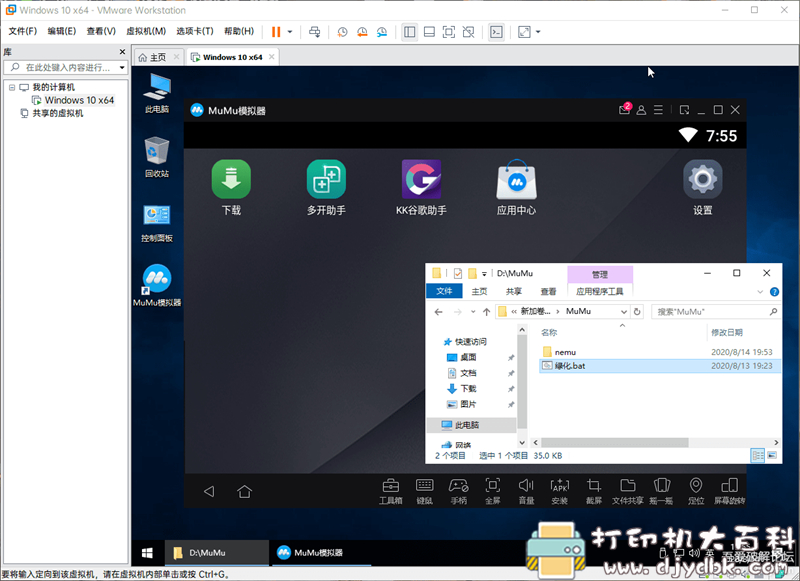800x581 pixels.
Task: Select the nemu folder row
Action: coord(659,352)
